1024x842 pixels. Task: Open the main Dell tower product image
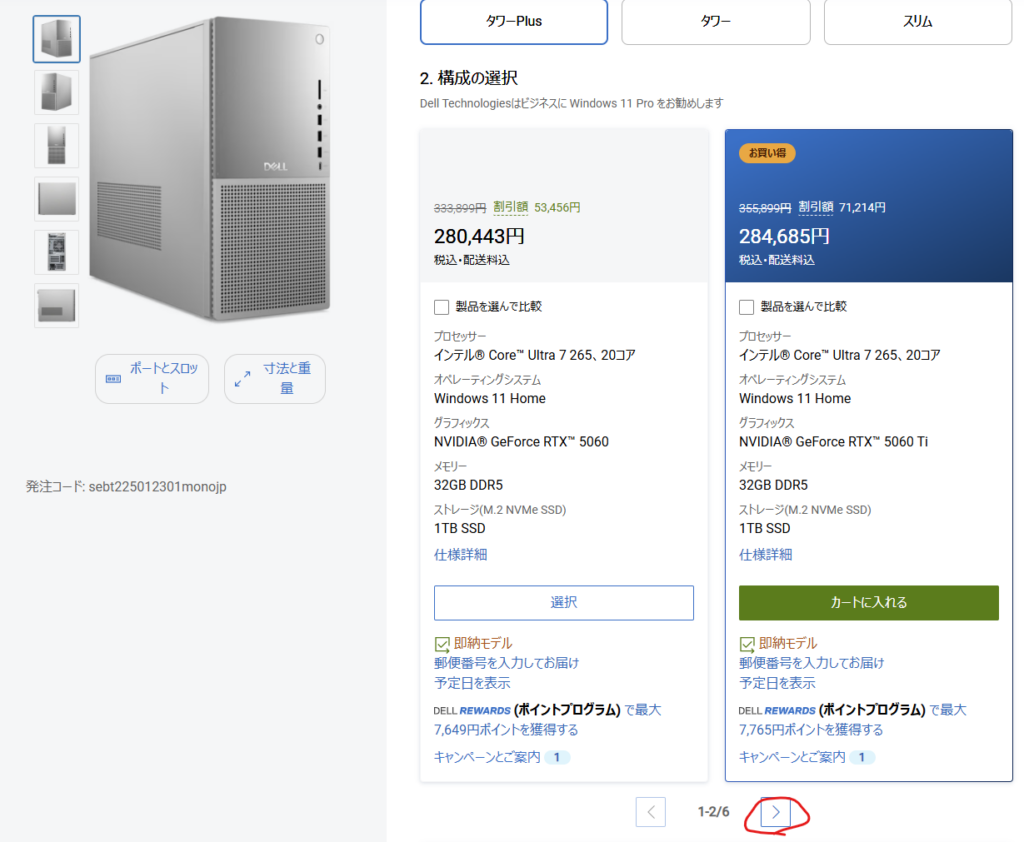pyautogui.click(x=210, y=169)
